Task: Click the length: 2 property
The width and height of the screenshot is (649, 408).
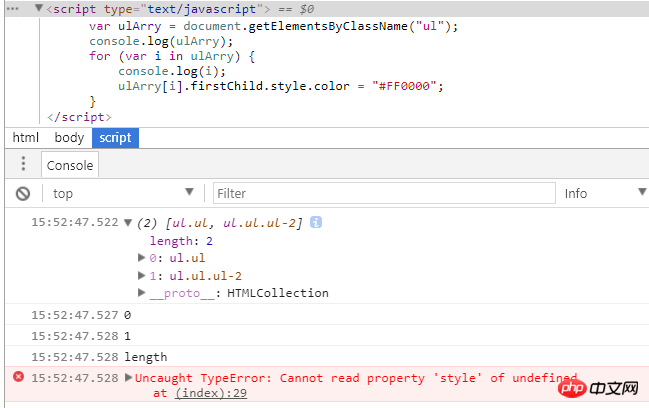Action: pos(181,241)
